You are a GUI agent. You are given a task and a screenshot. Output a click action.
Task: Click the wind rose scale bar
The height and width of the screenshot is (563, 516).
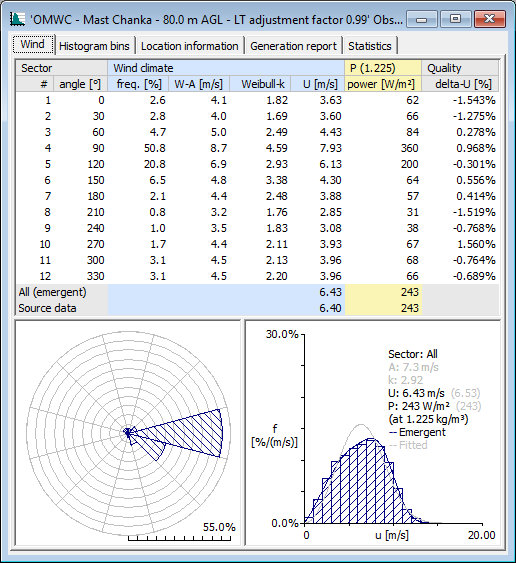click(x=180, y=538)
